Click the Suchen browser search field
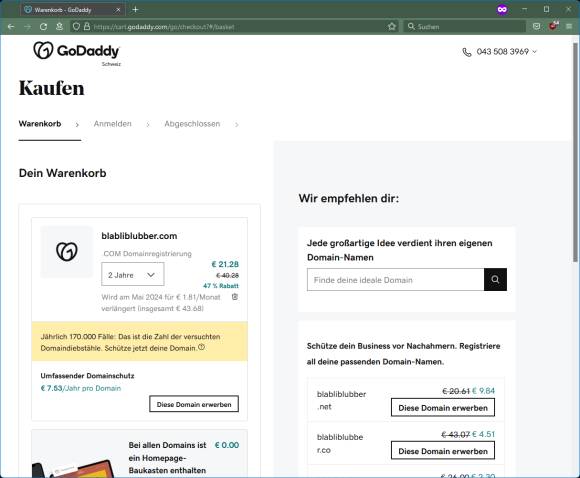Screen dimensions: 580x478 point(465,27)
